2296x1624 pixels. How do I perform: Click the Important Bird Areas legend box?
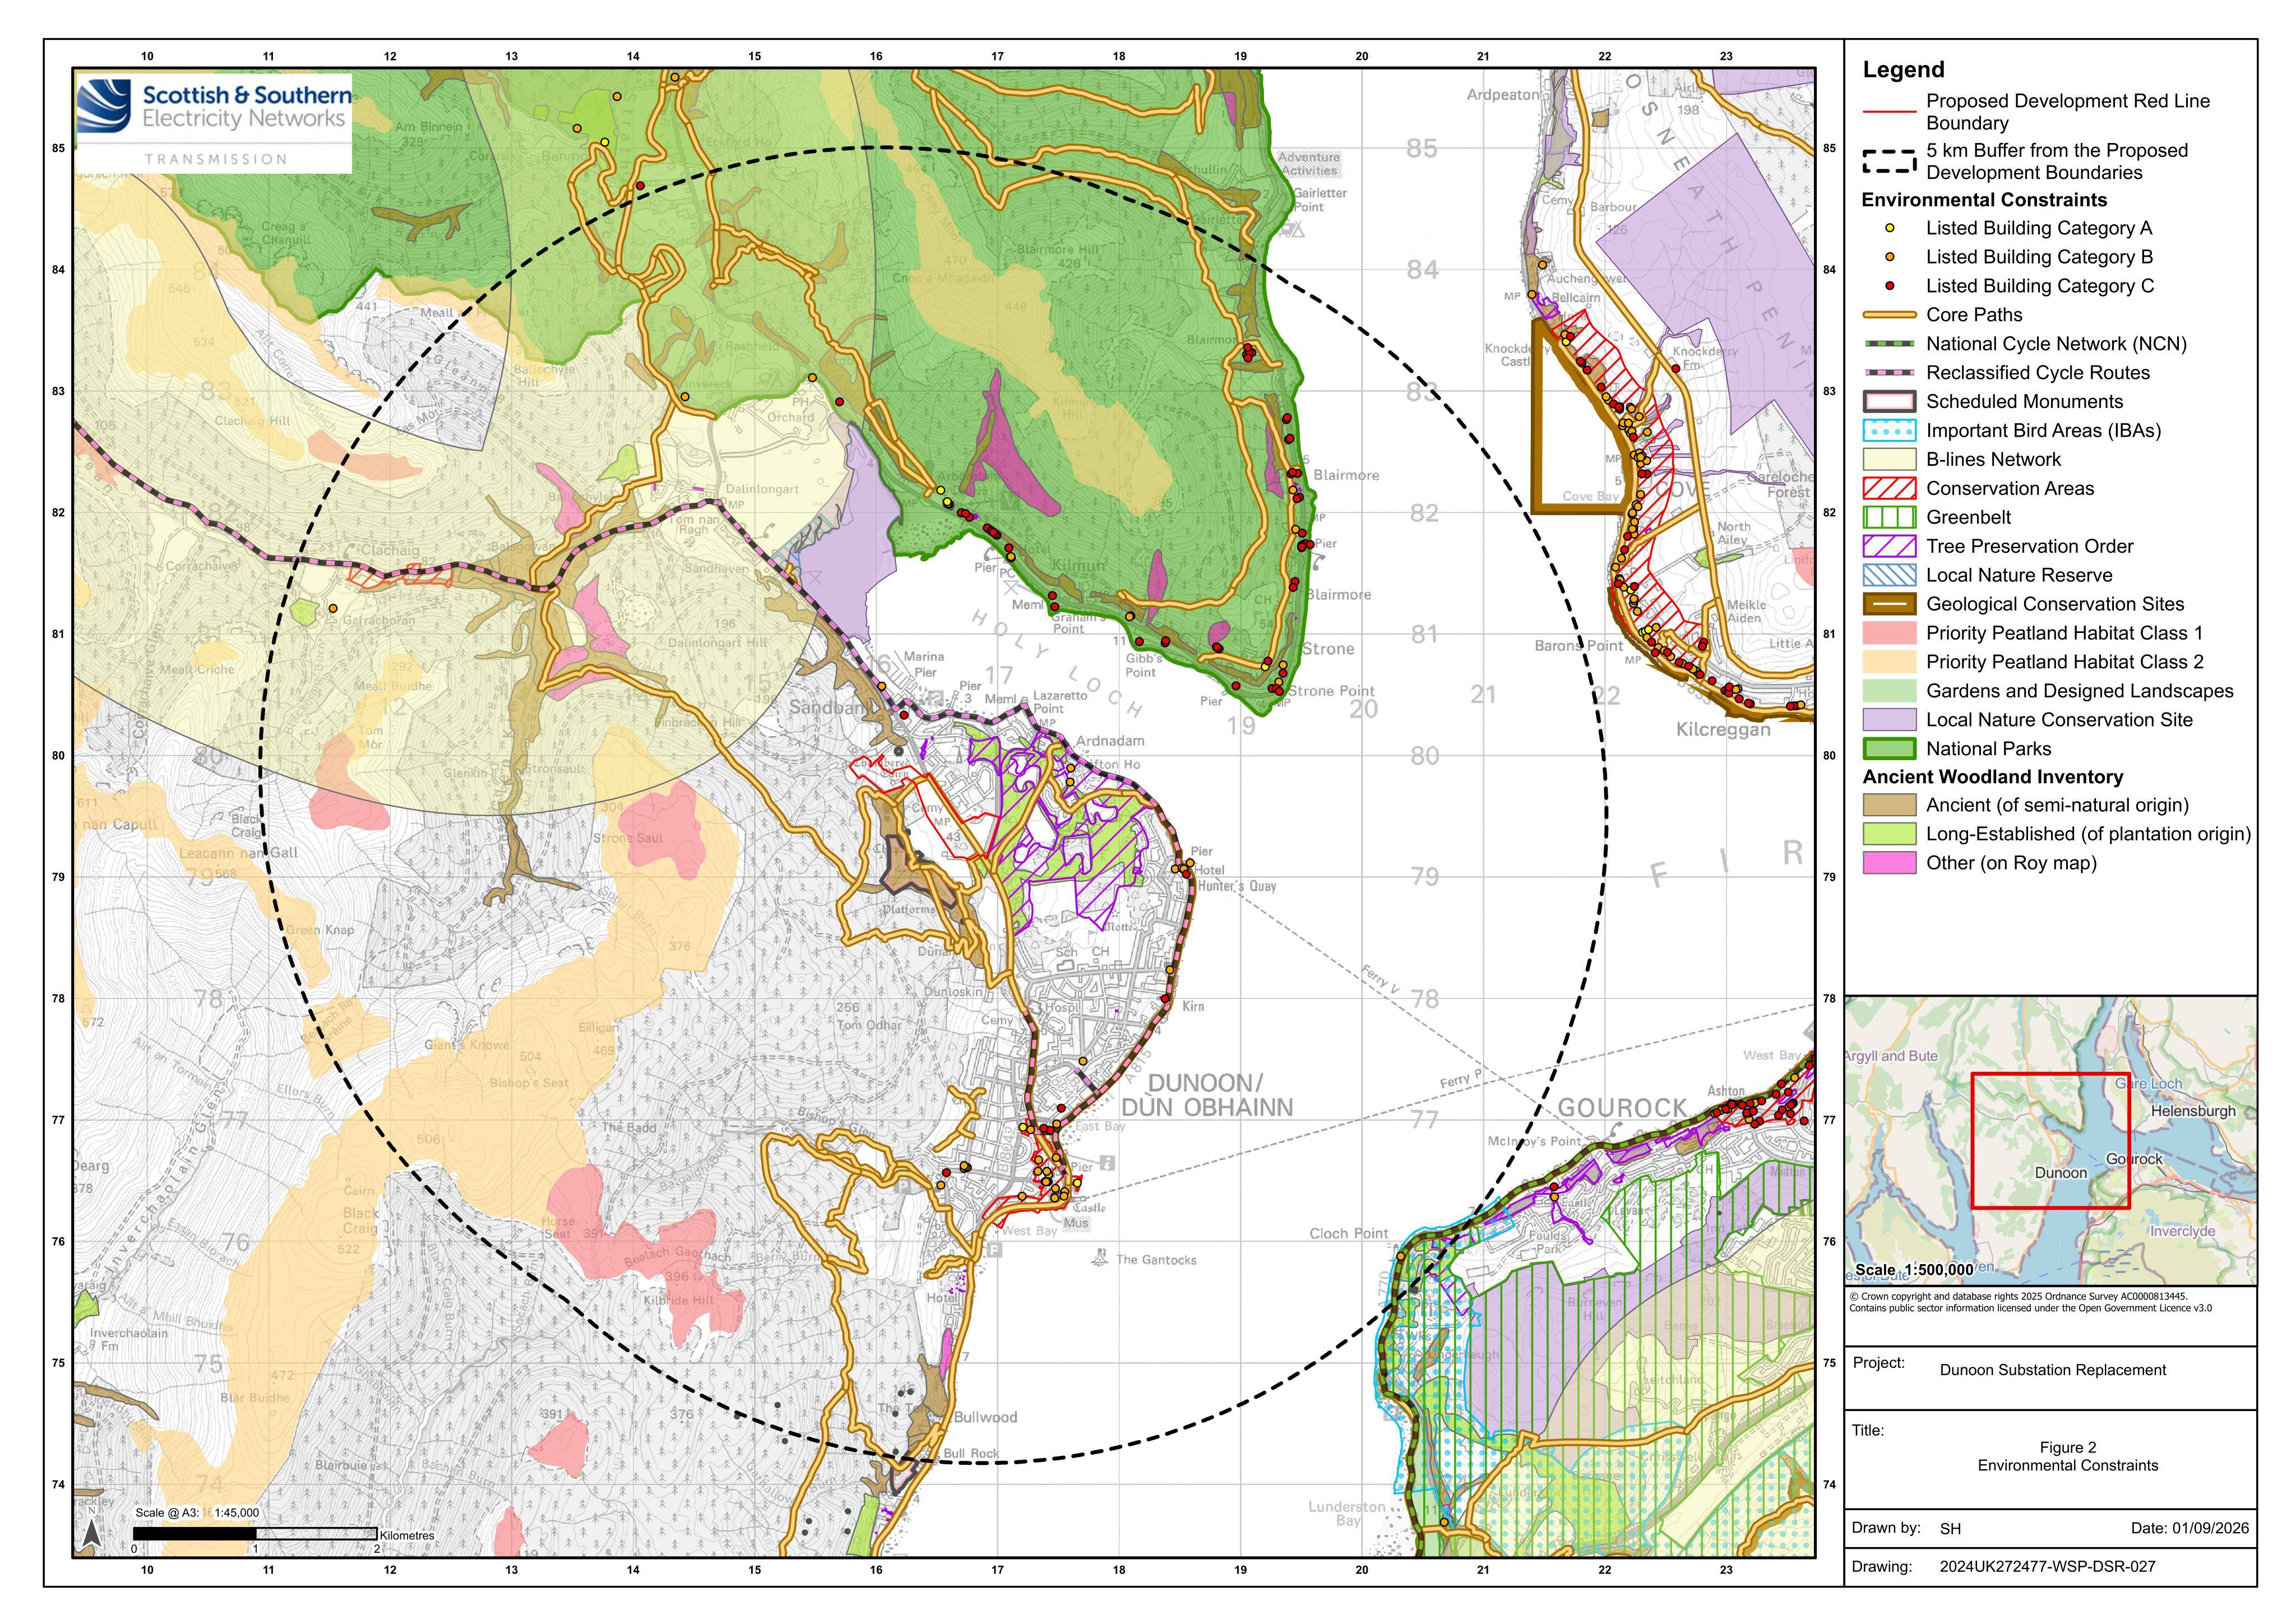1889,431
